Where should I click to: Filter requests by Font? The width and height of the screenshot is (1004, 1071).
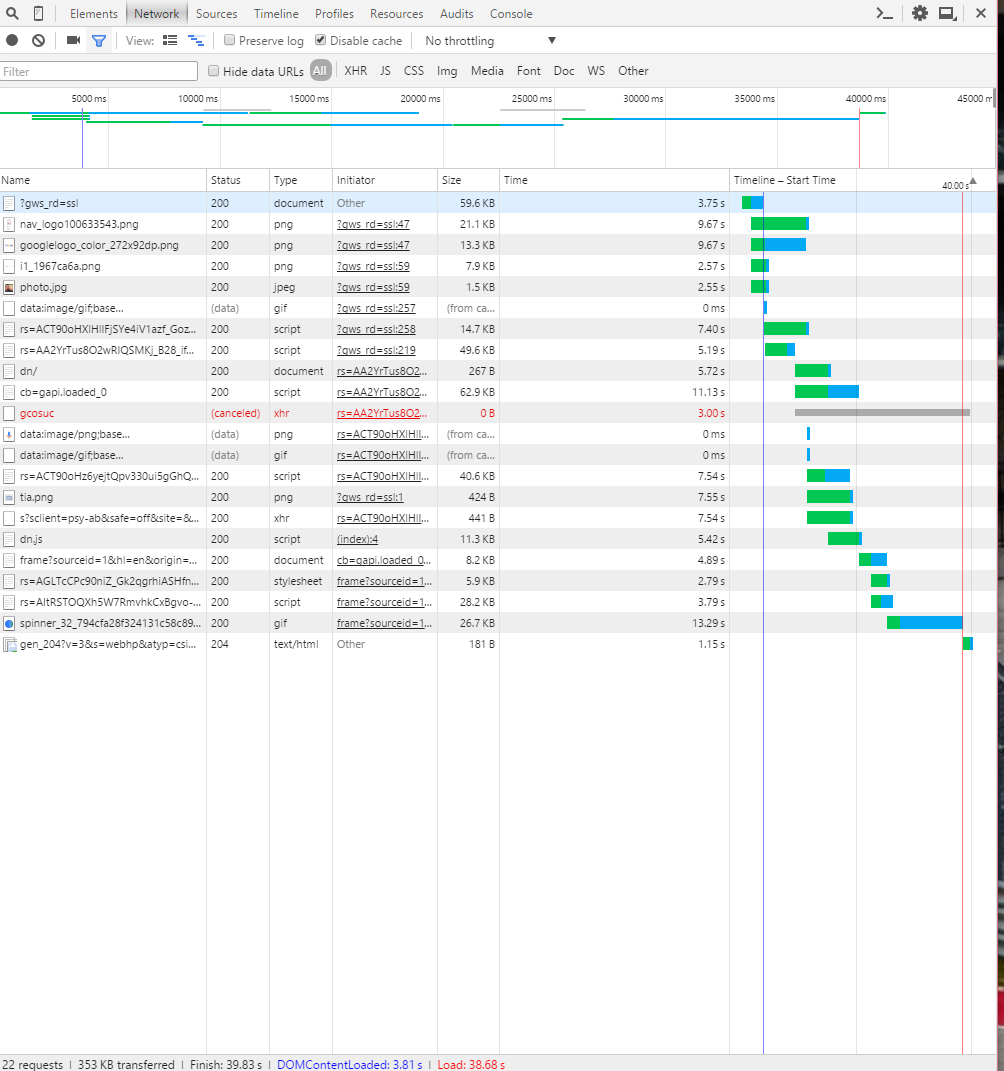(x=528, y=70)
